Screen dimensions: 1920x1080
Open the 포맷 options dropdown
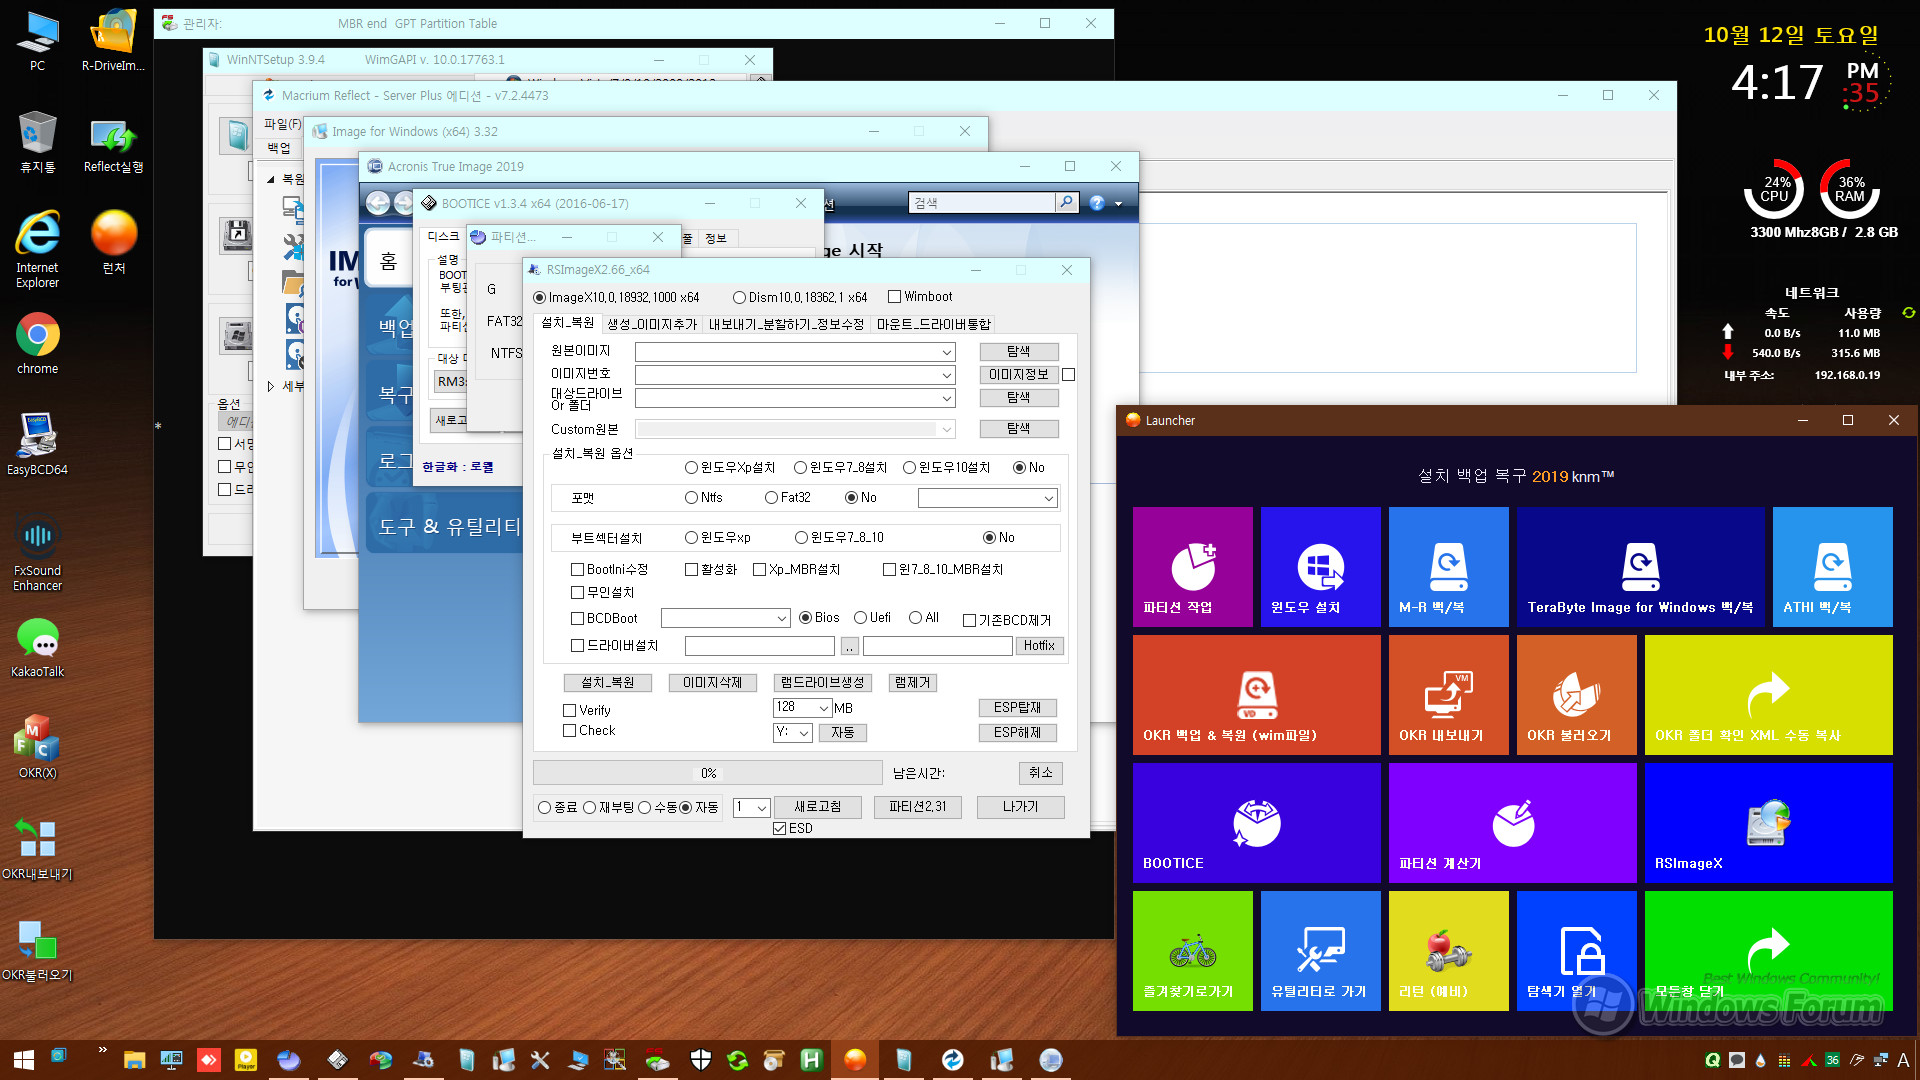[1048, 498]
